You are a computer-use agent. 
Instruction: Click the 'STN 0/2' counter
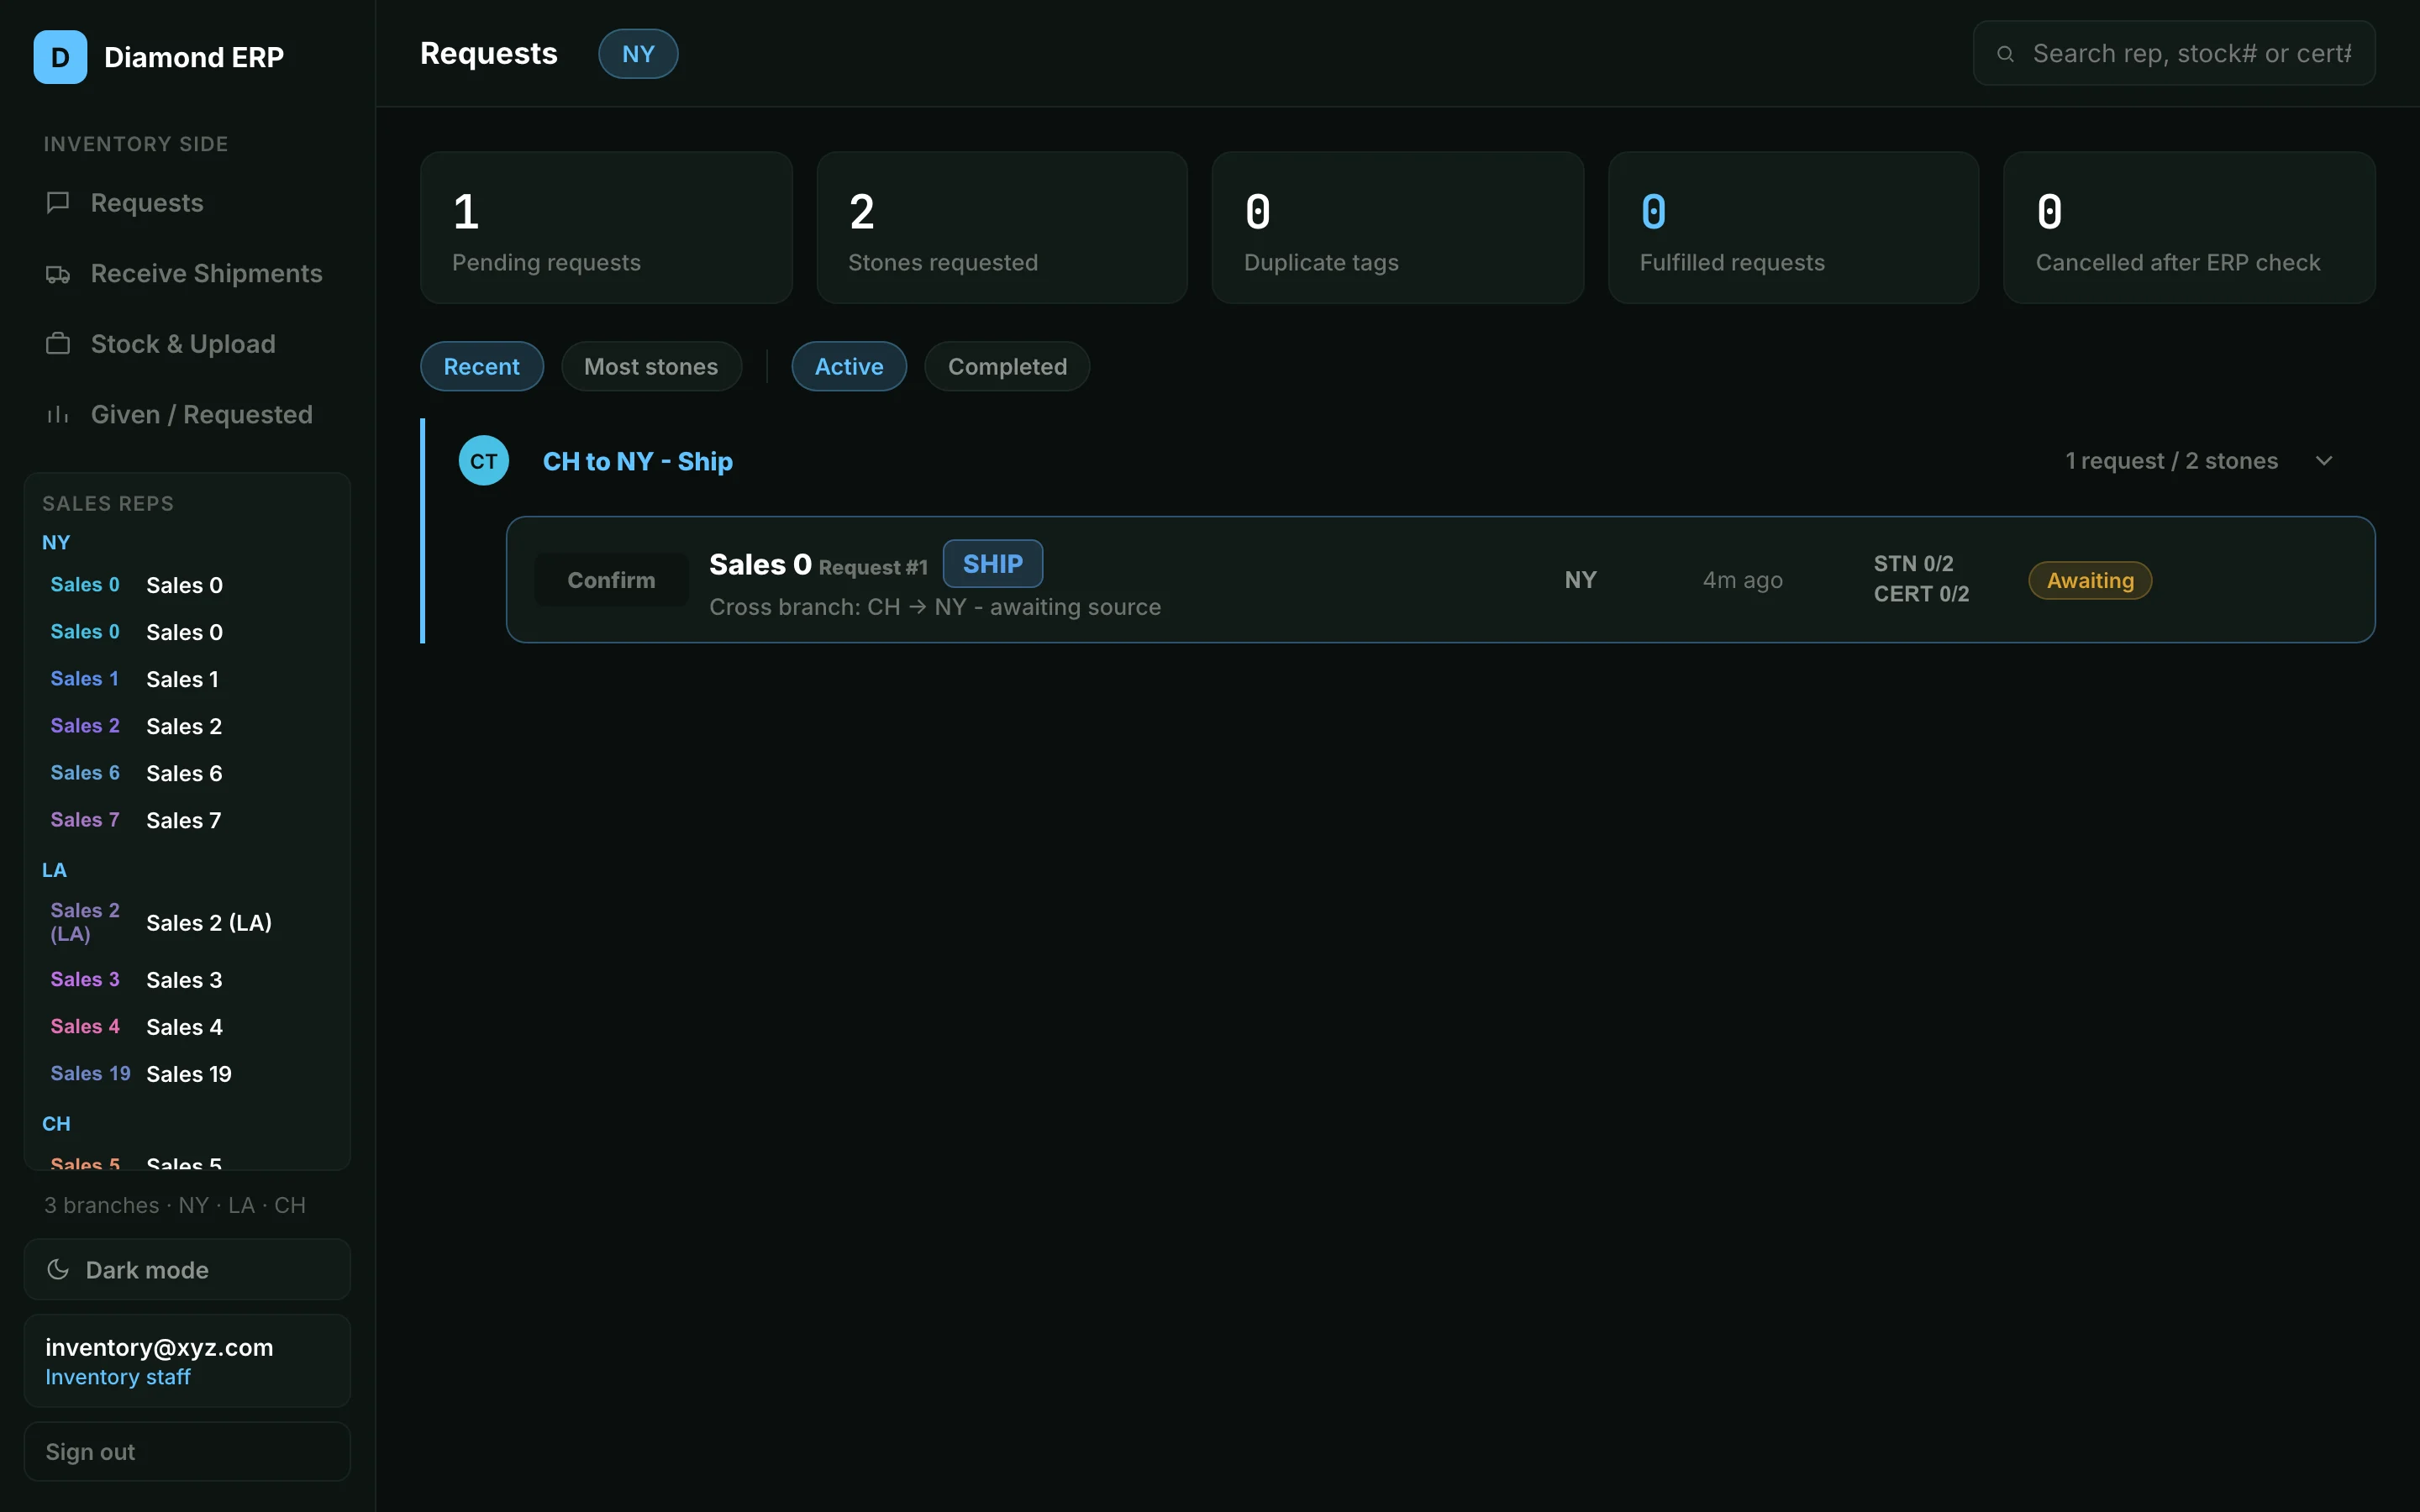point(1913,564)
